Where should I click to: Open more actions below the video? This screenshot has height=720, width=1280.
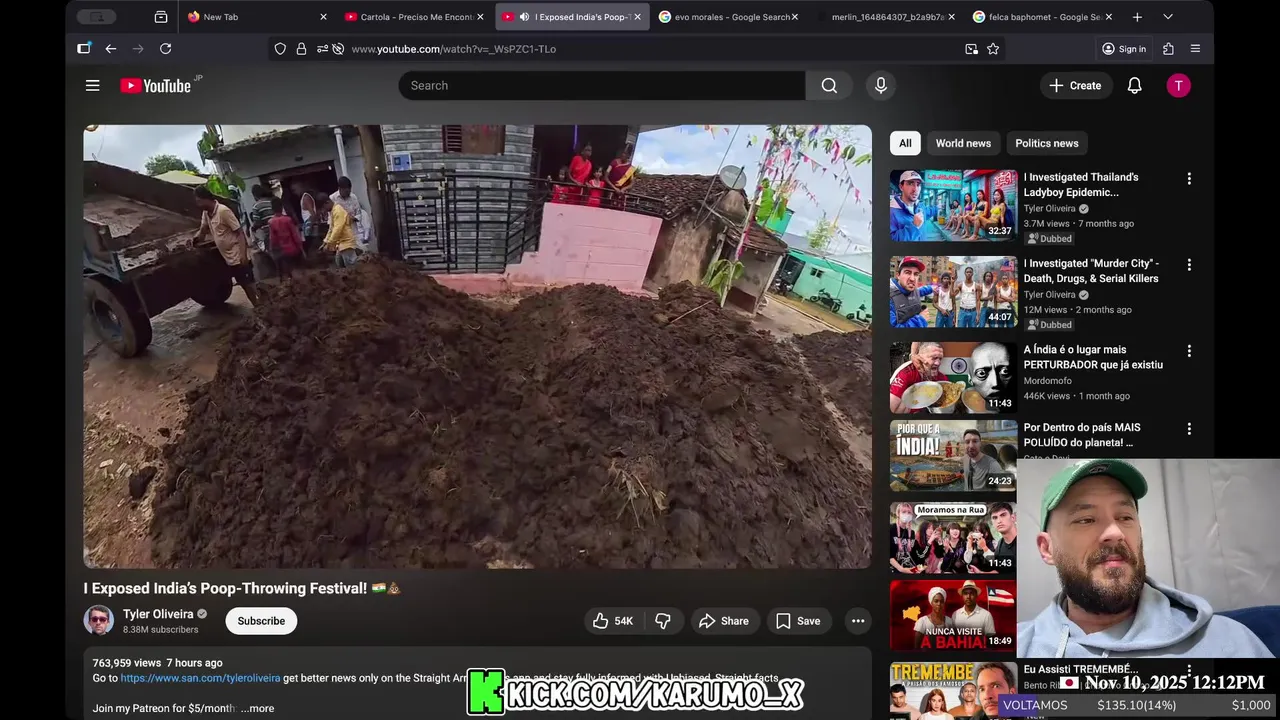point(858,621)
